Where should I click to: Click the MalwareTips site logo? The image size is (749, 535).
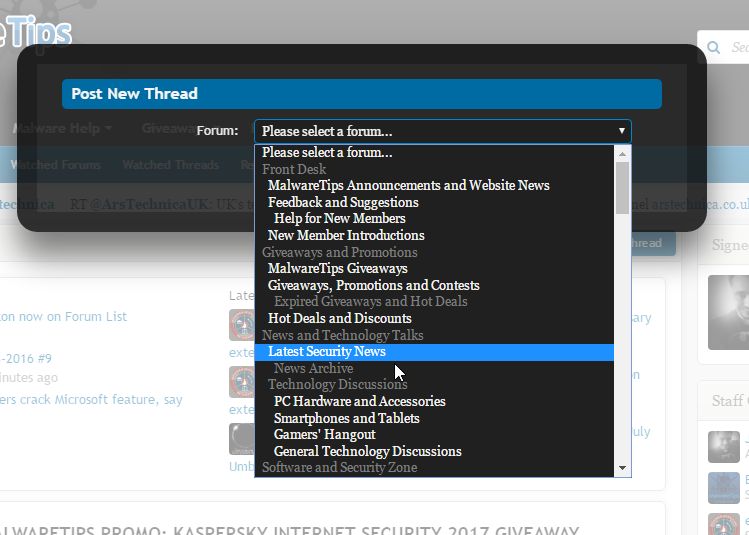[x=36, y=32]
